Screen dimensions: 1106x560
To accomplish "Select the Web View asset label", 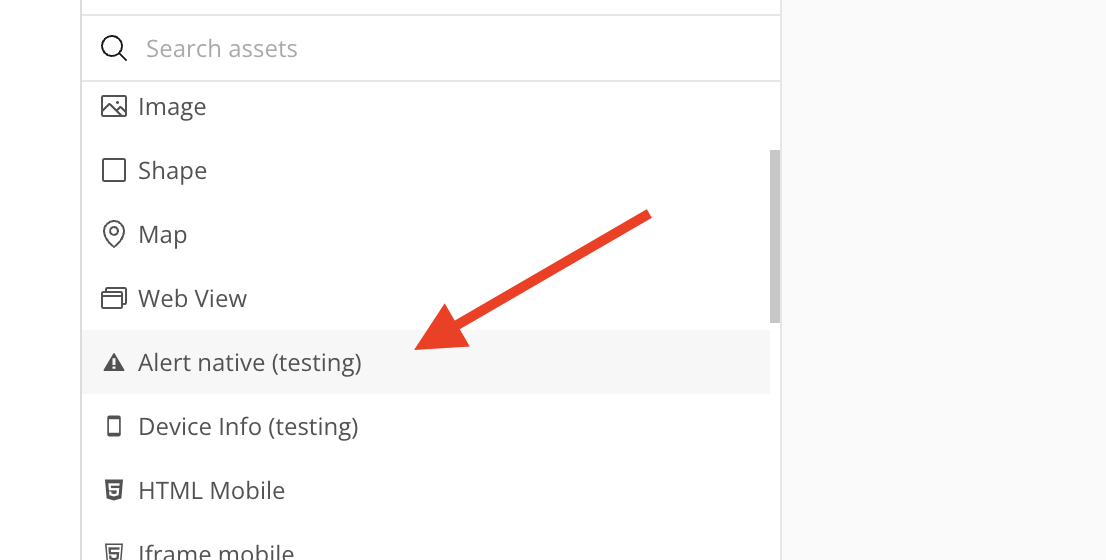I will coord(192,299).
